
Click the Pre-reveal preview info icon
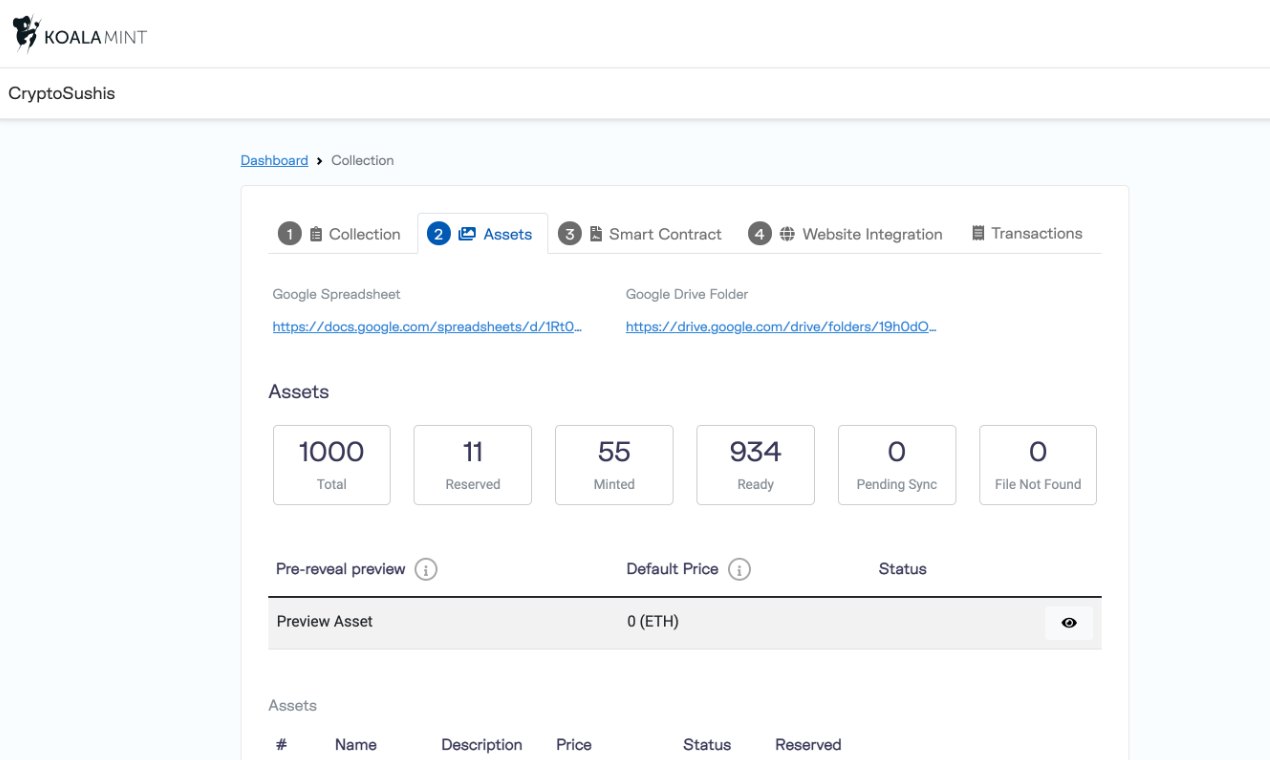pyautogui.click(x=426, y=570)
